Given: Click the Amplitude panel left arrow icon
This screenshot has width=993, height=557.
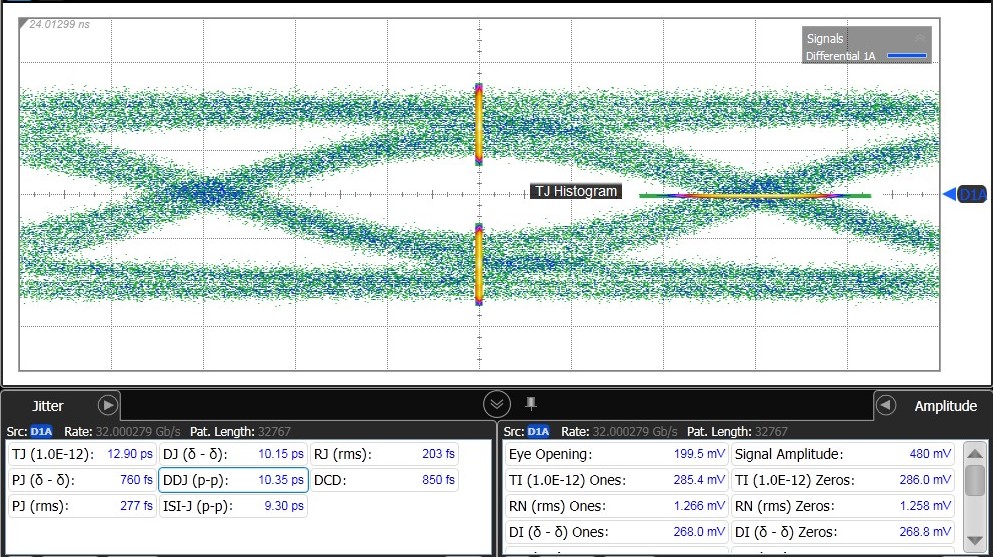Looking at the screenshot, I should point(885,405).
